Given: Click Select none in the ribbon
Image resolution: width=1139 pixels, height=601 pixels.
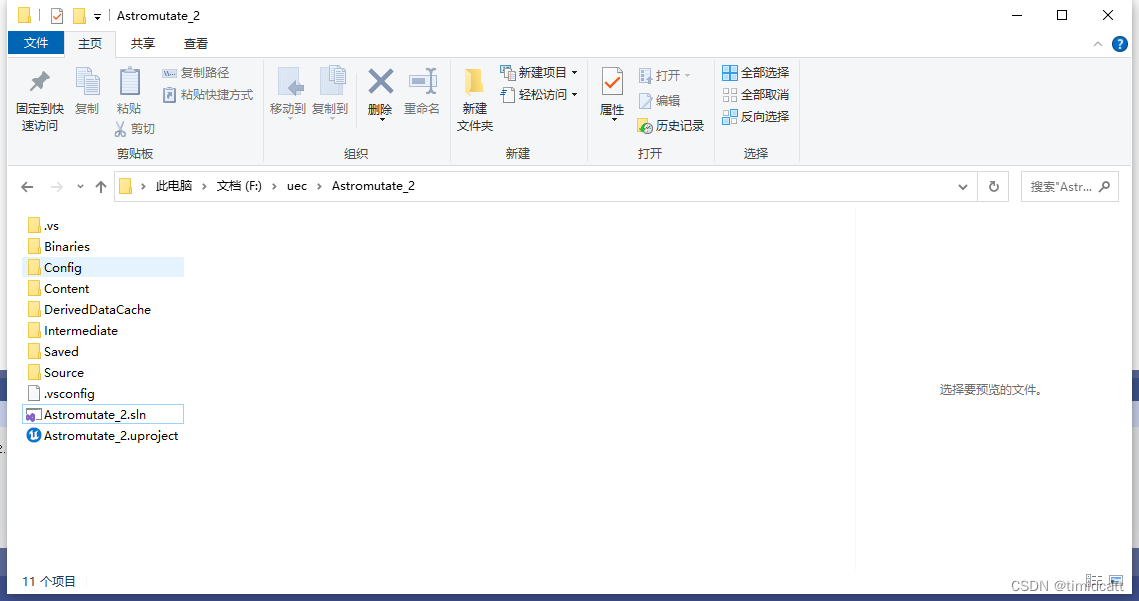Looking at the screenshot, I should click(755, 94).
